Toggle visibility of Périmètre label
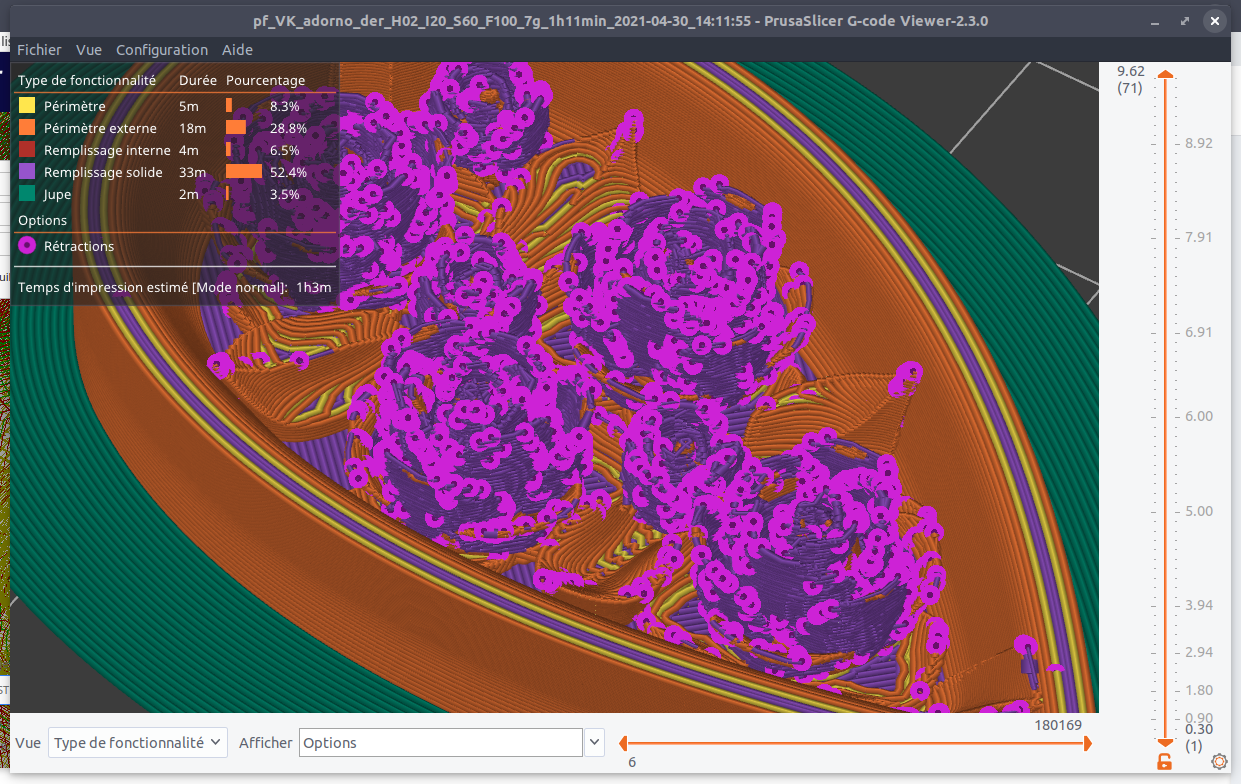 click(75, 106)
